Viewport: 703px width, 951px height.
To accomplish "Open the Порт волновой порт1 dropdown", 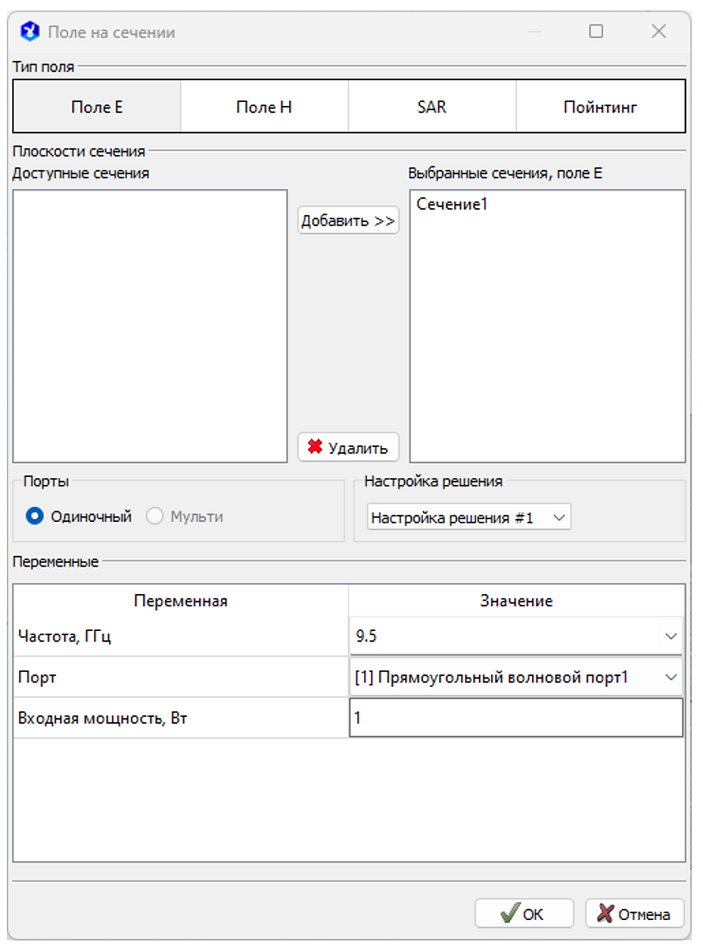I will pyautogui.click(x=515, y=677).
